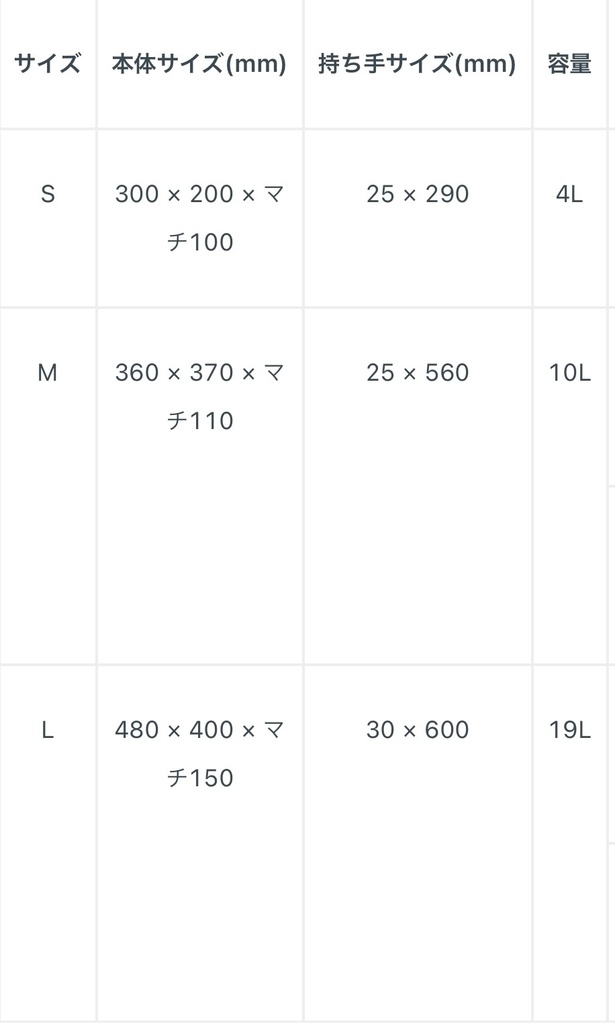Click handle size 25 × 560

coord(417,373)
